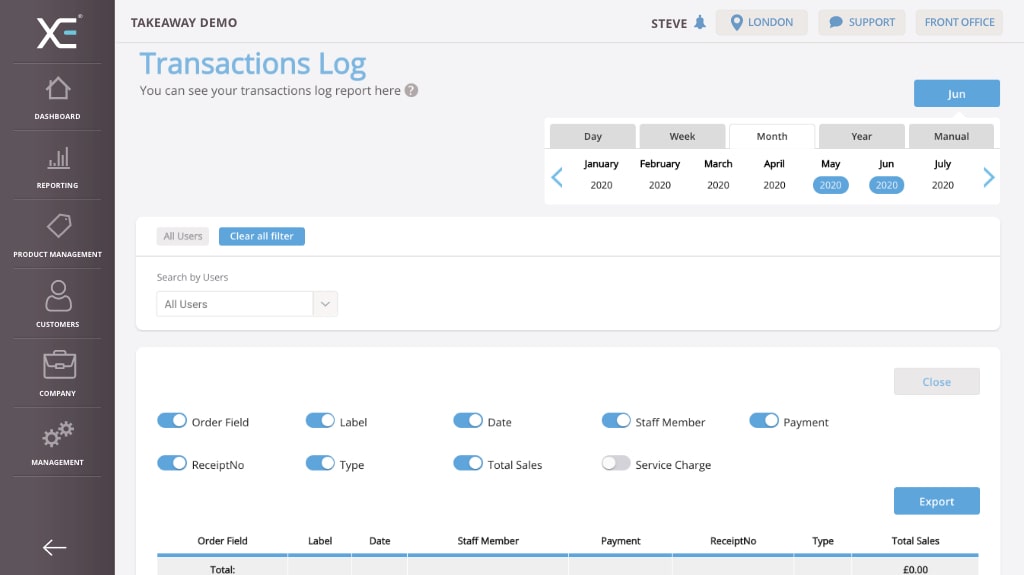Open the Dashboard home icon
Screen dimensions: 1024x575
(57, 90)
